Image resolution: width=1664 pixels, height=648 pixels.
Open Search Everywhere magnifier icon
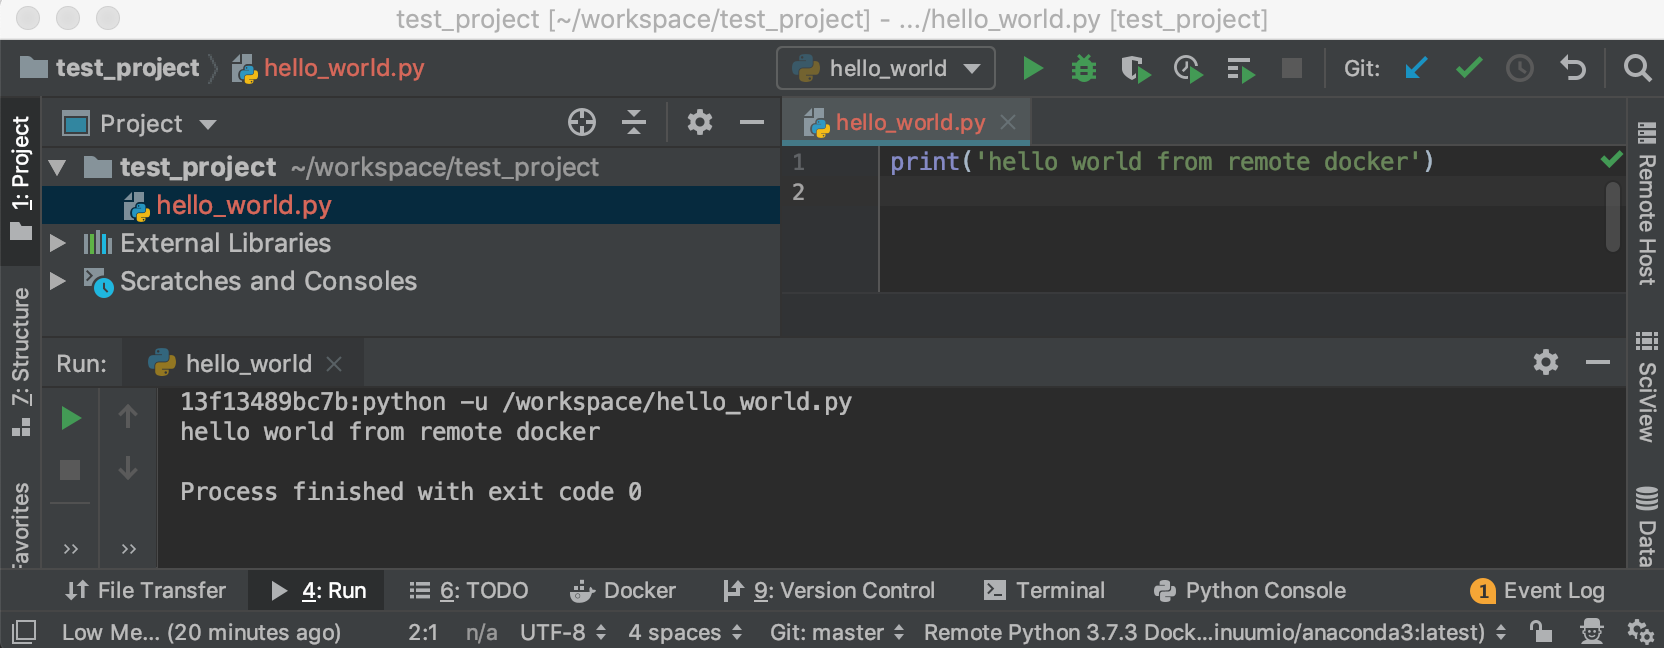pyautogui.click(x=1637, y=68)
